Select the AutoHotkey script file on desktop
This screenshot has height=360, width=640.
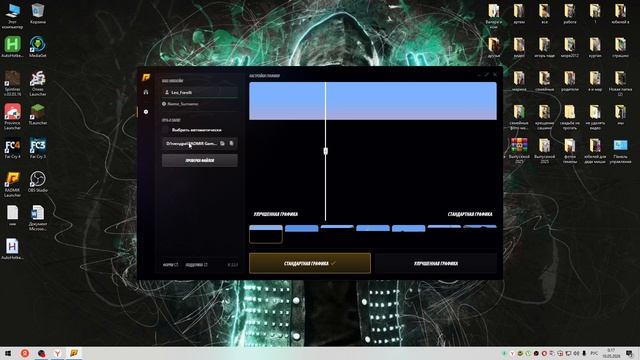pyautogui.click(x=12, y=249)
